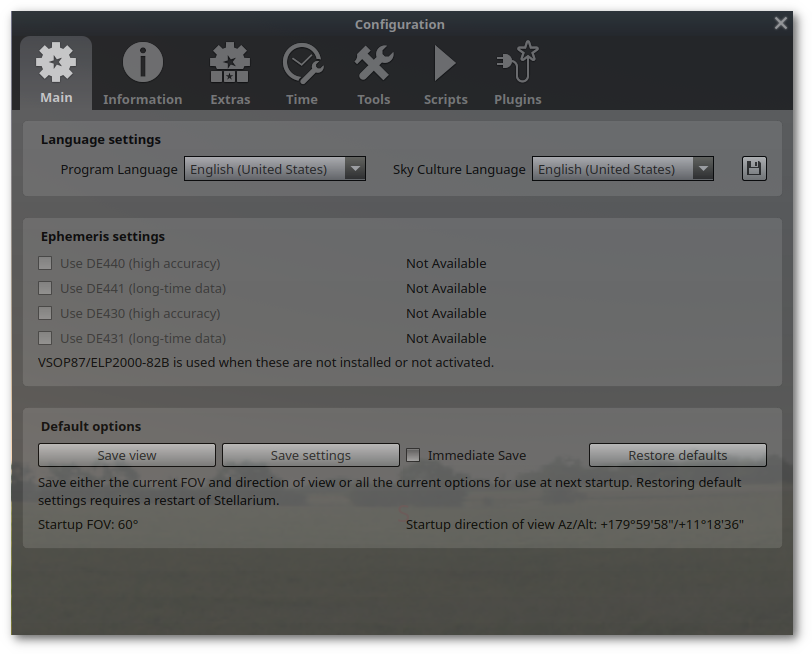Expand the Sky Culture Language dropdown
Viewport: 812px width, 654px height.
tap(623, 169)
